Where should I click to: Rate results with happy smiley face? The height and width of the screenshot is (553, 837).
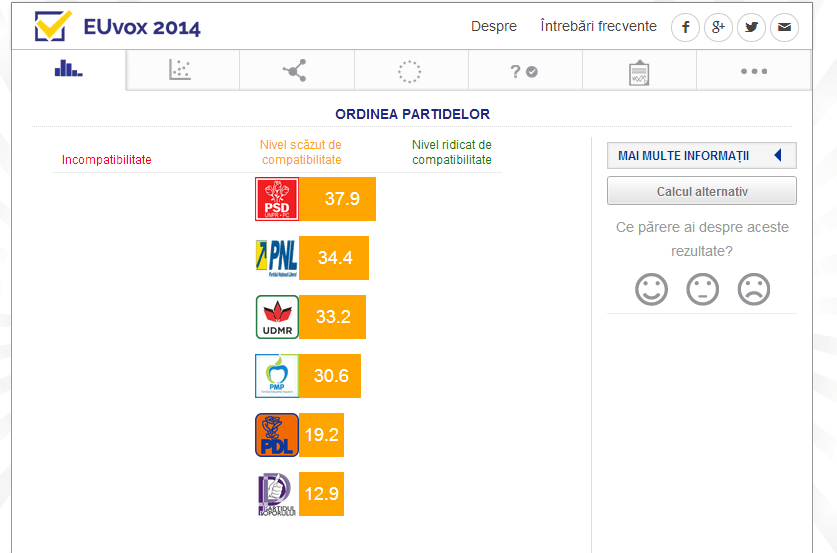[x=651, y=289]
